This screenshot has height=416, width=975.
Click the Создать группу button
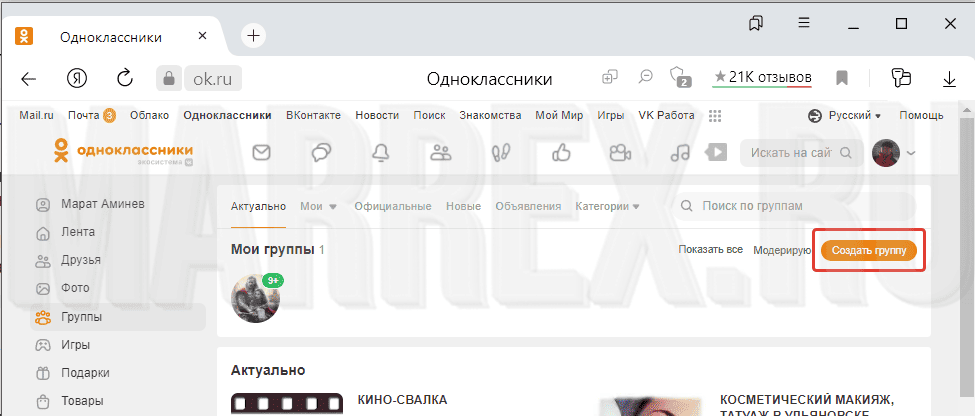(x=869, y=250)
